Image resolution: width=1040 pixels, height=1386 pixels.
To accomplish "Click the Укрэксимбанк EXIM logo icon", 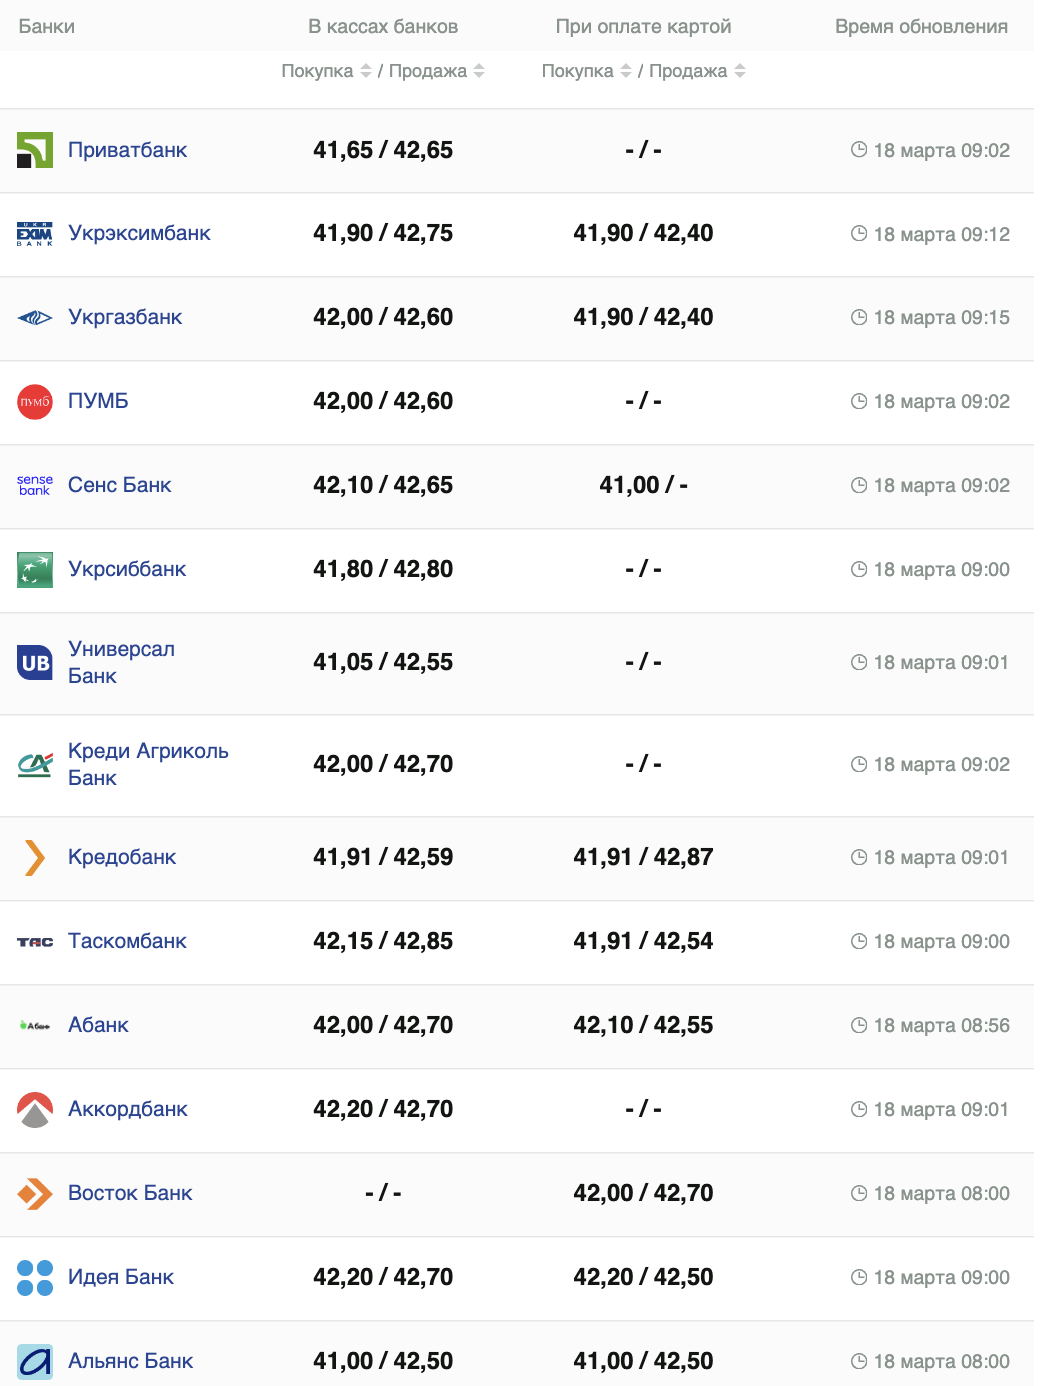I will 35,234.
